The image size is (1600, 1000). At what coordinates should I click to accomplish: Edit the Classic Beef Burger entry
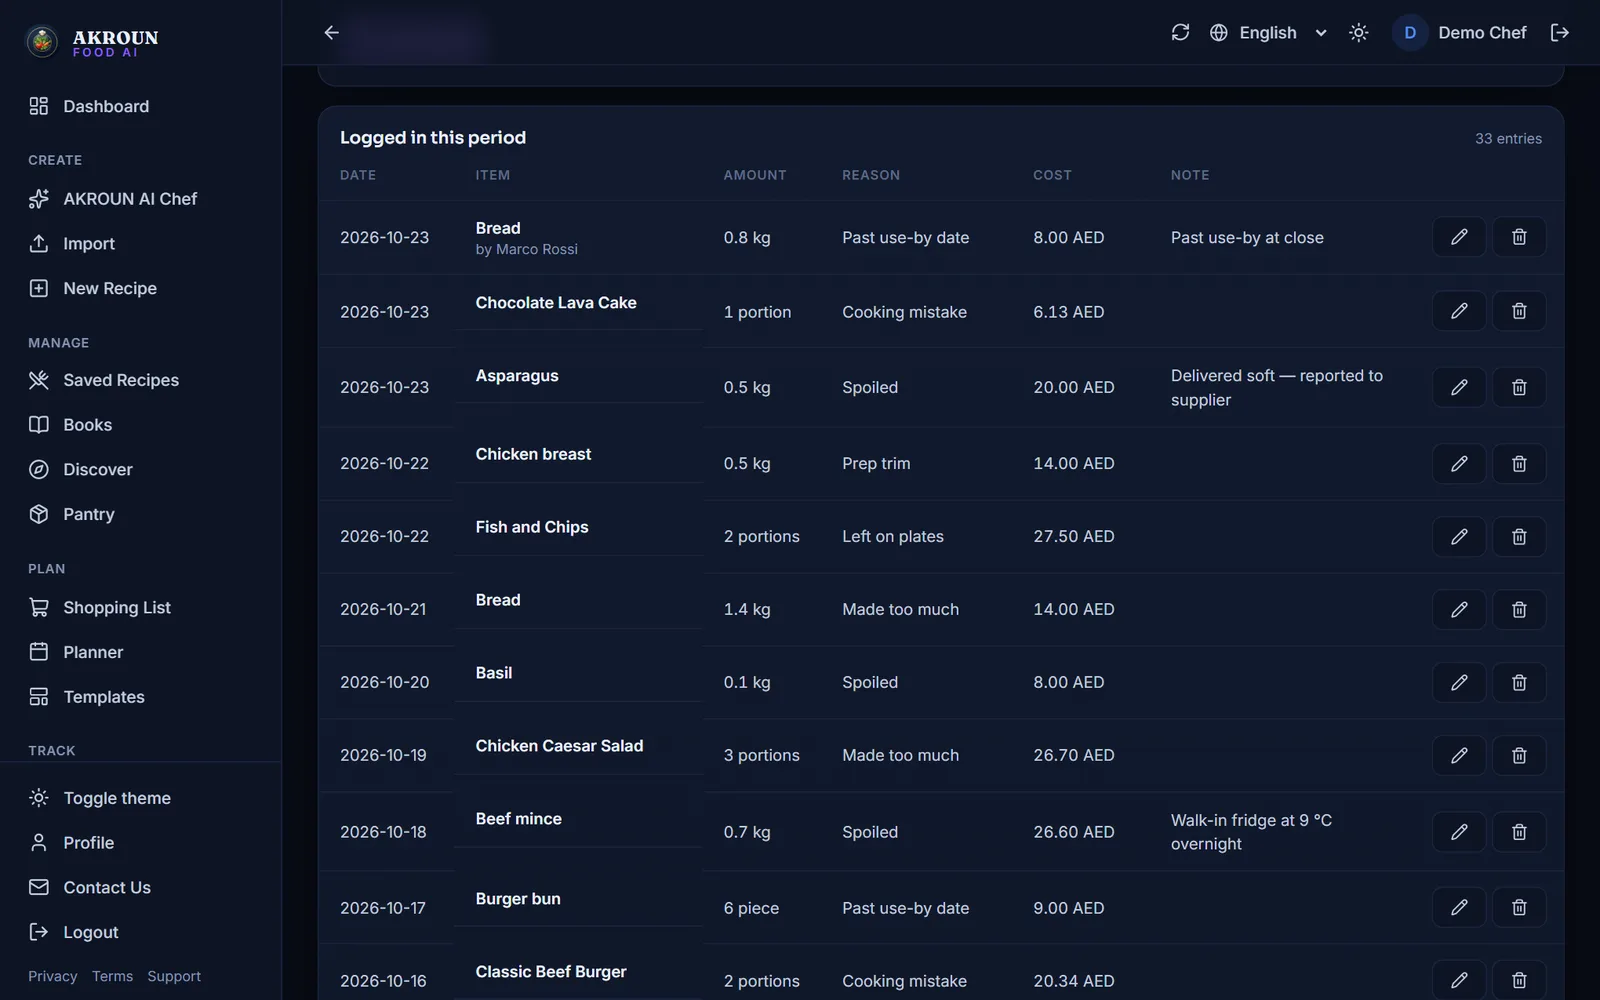pyautogui.click(x=1459, y=980)
